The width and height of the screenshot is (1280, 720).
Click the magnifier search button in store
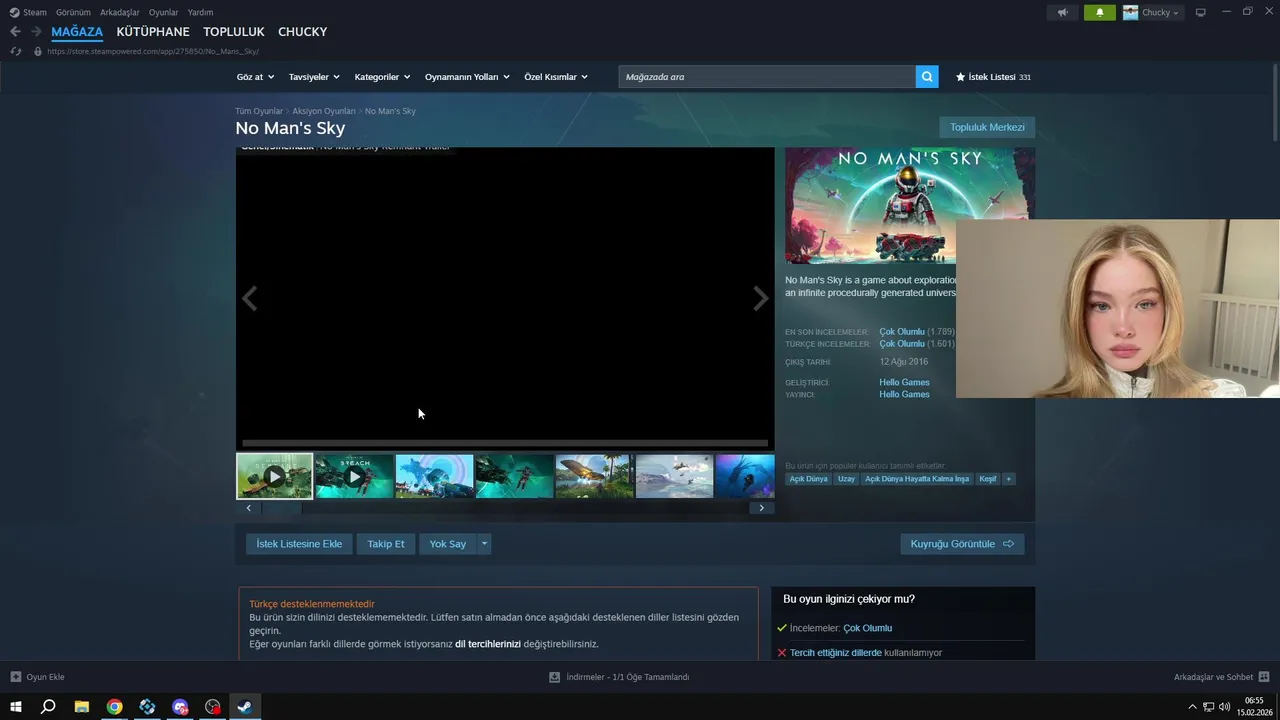point(927,77)
